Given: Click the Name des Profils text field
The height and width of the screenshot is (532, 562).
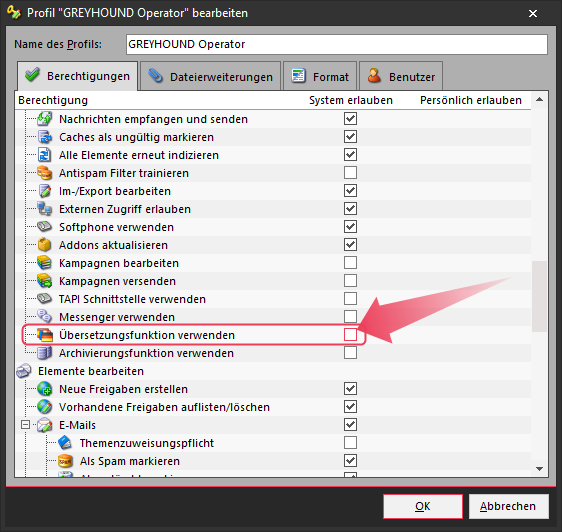Looking at the screenshot, I should [337, 44].
